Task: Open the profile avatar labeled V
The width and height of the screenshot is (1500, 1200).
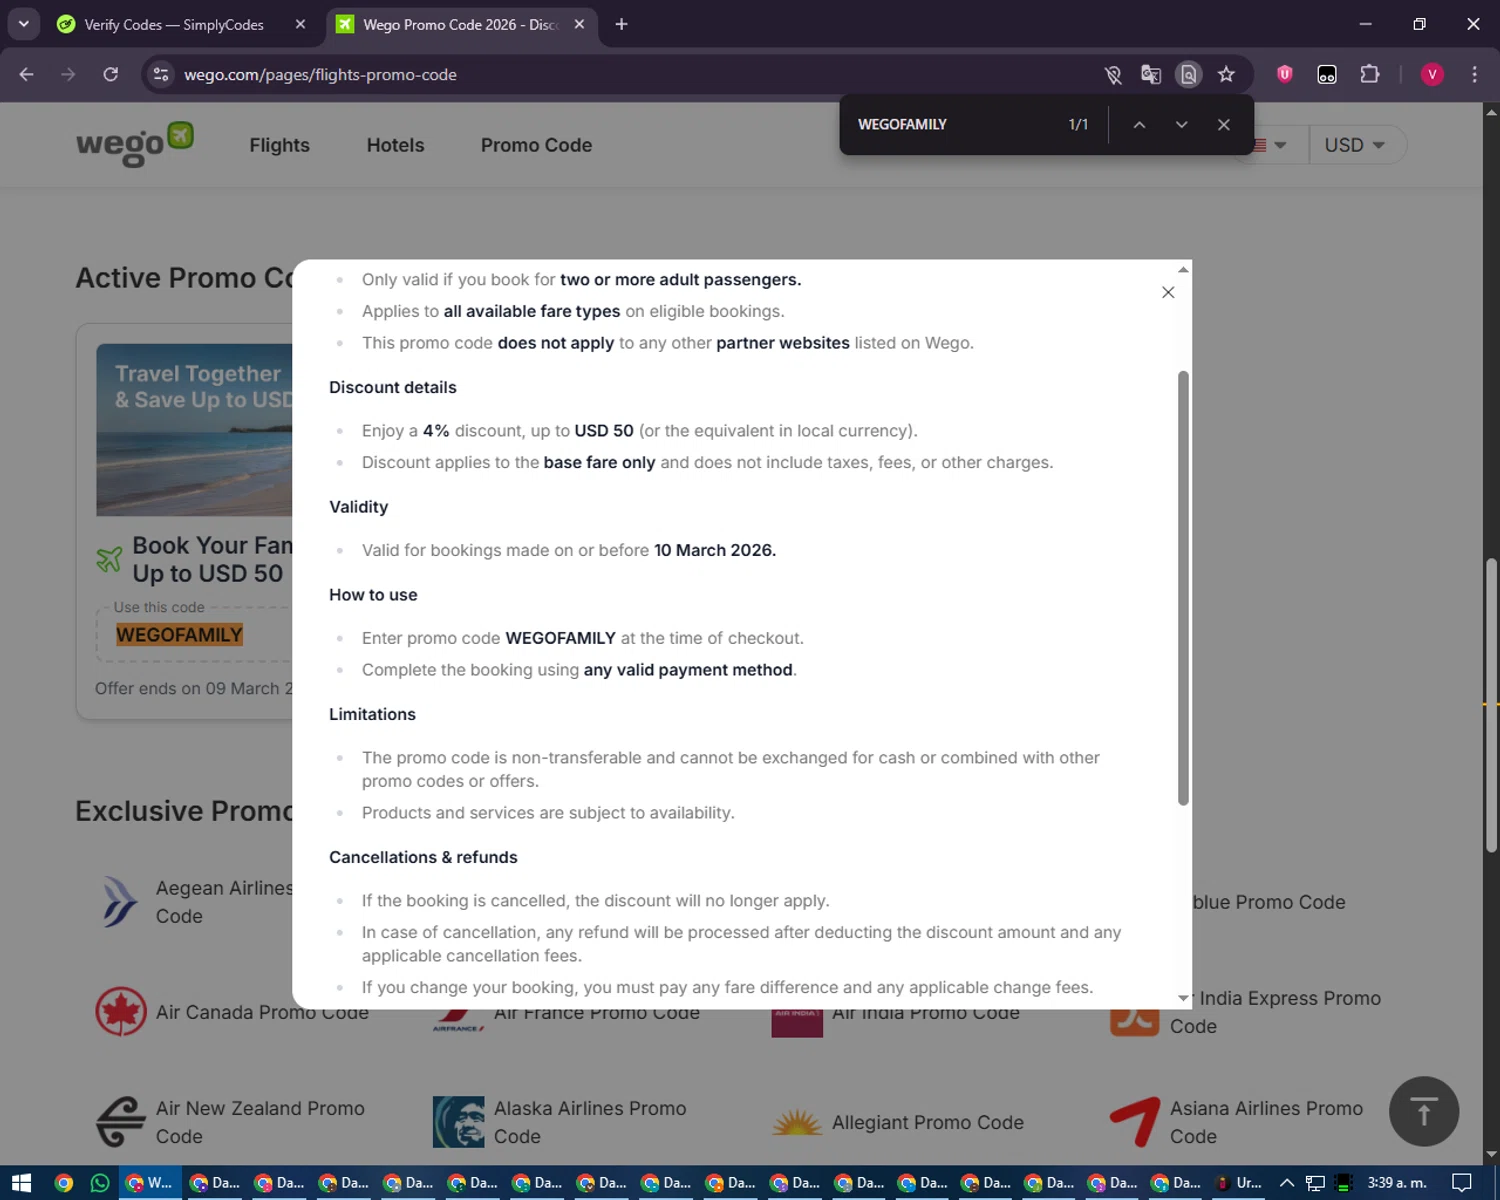Action: (1432, 74)
